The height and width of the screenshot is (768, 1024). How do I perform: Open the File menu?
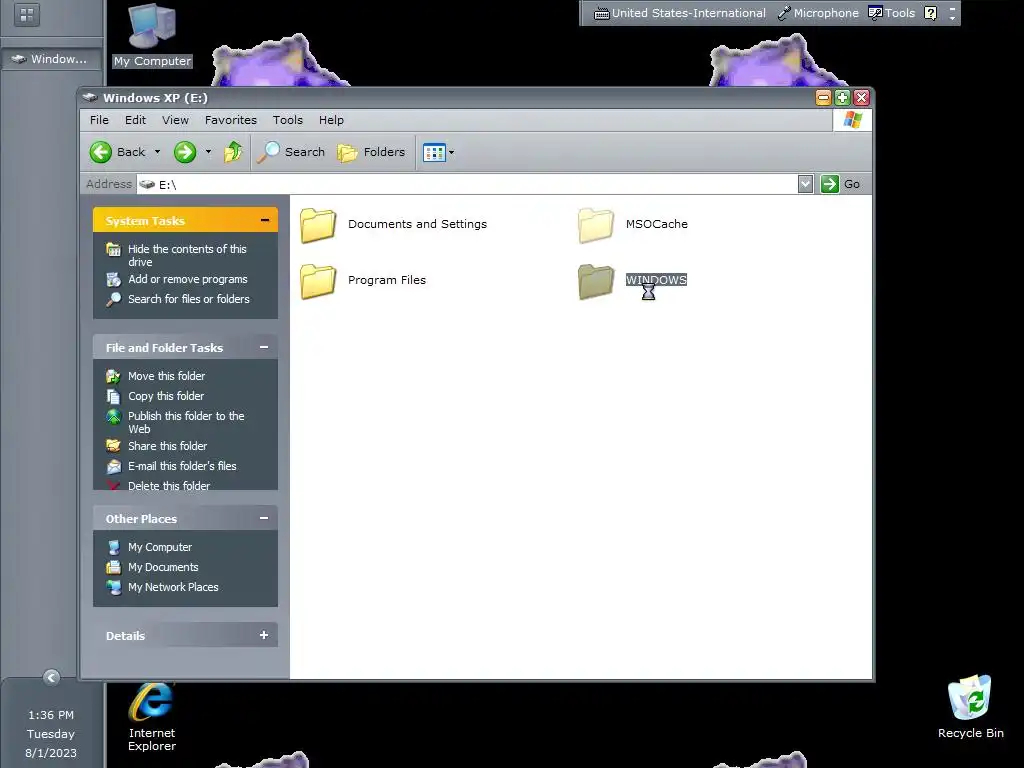pyautogui.click(x=99, y=120)
